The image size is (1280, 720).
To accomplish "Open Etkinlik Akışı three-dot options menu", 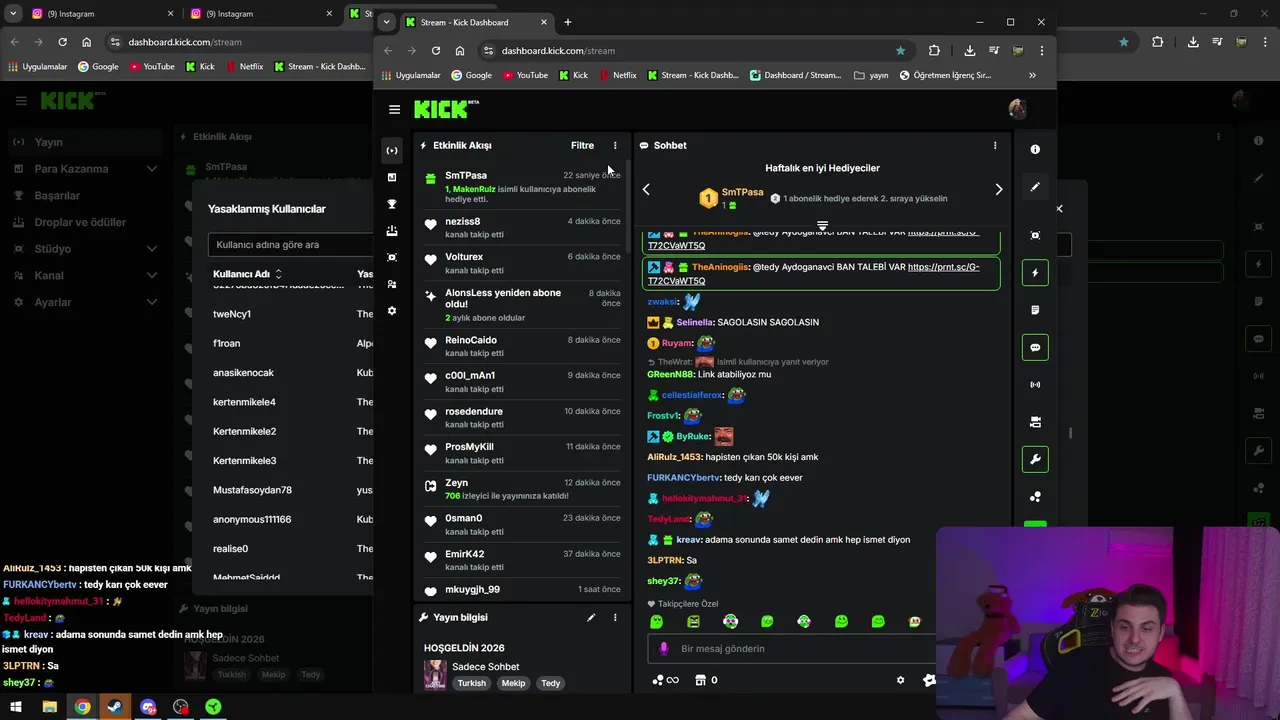I will coord(615,145).
